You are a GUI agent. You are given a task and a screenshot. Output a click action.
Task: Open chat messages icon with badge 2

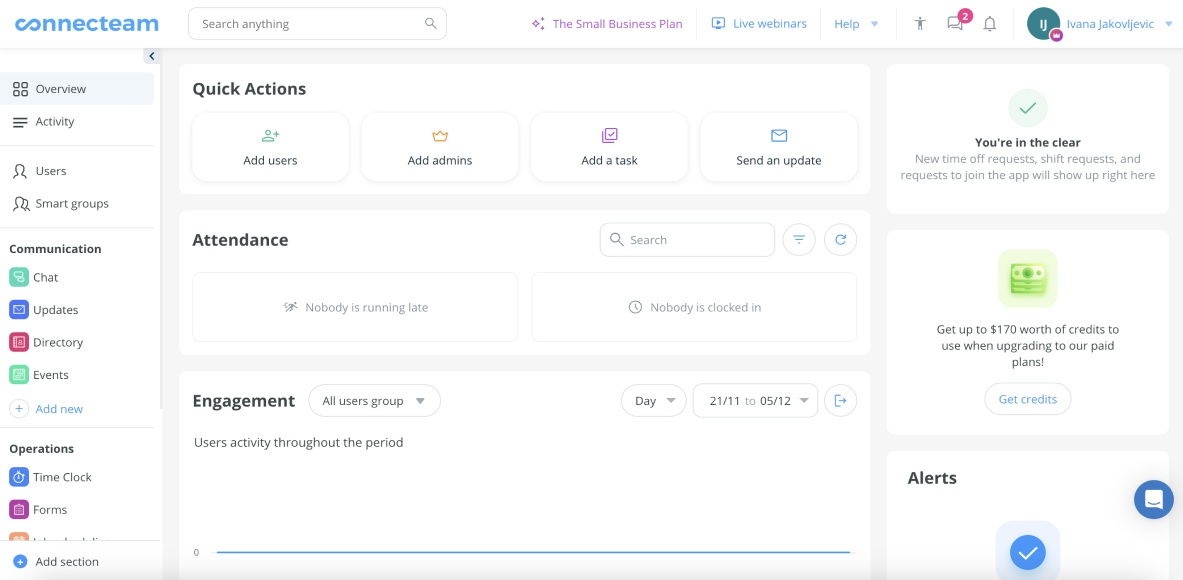point(956,23)
